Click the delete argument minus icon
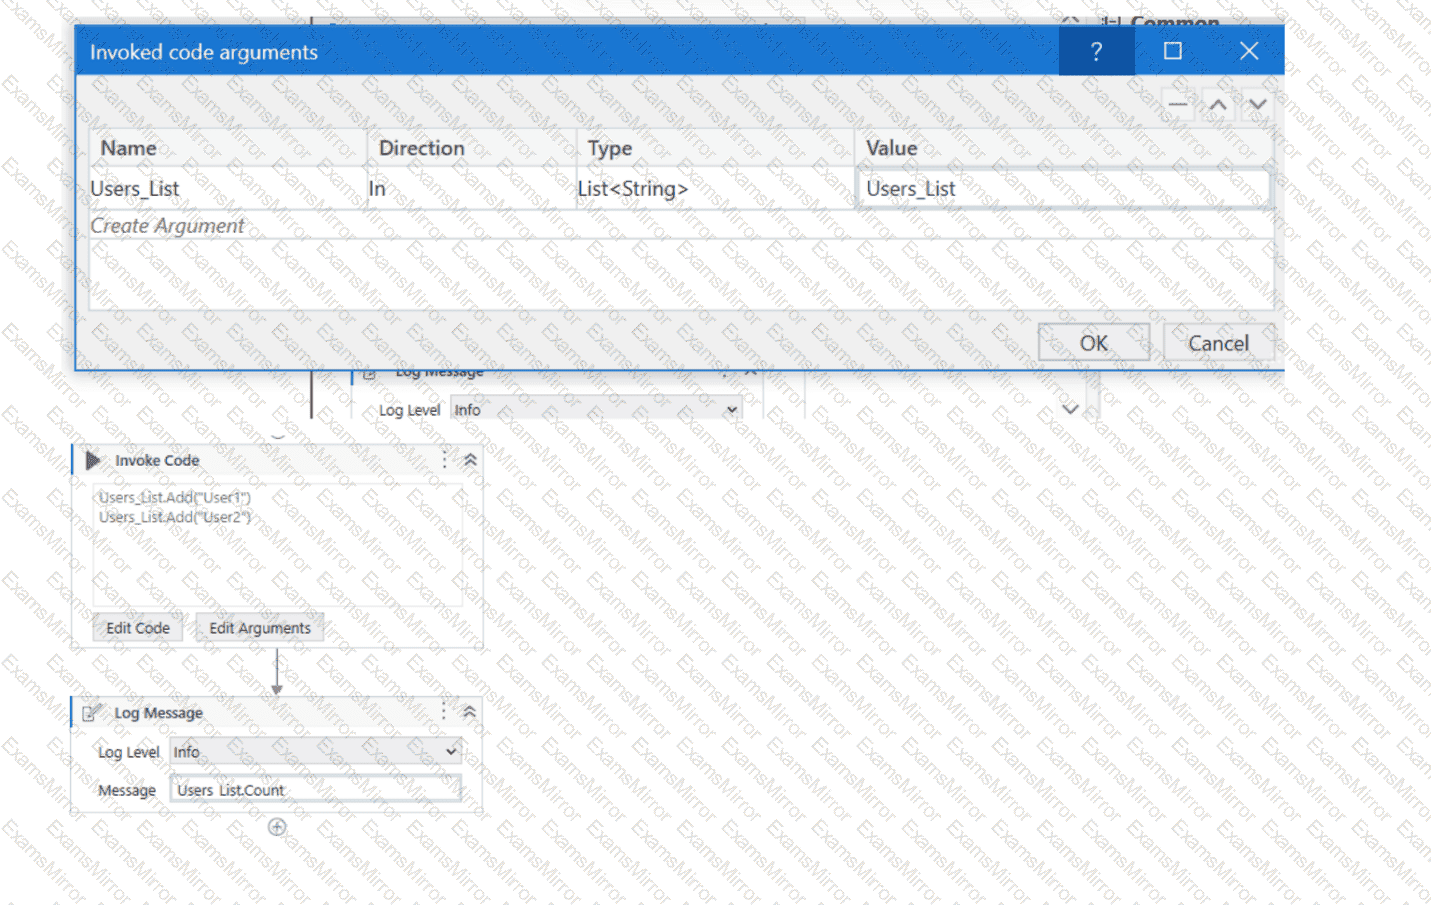Image resolution: width=1431 pixels, height=905 pixels. [1178, 105]
